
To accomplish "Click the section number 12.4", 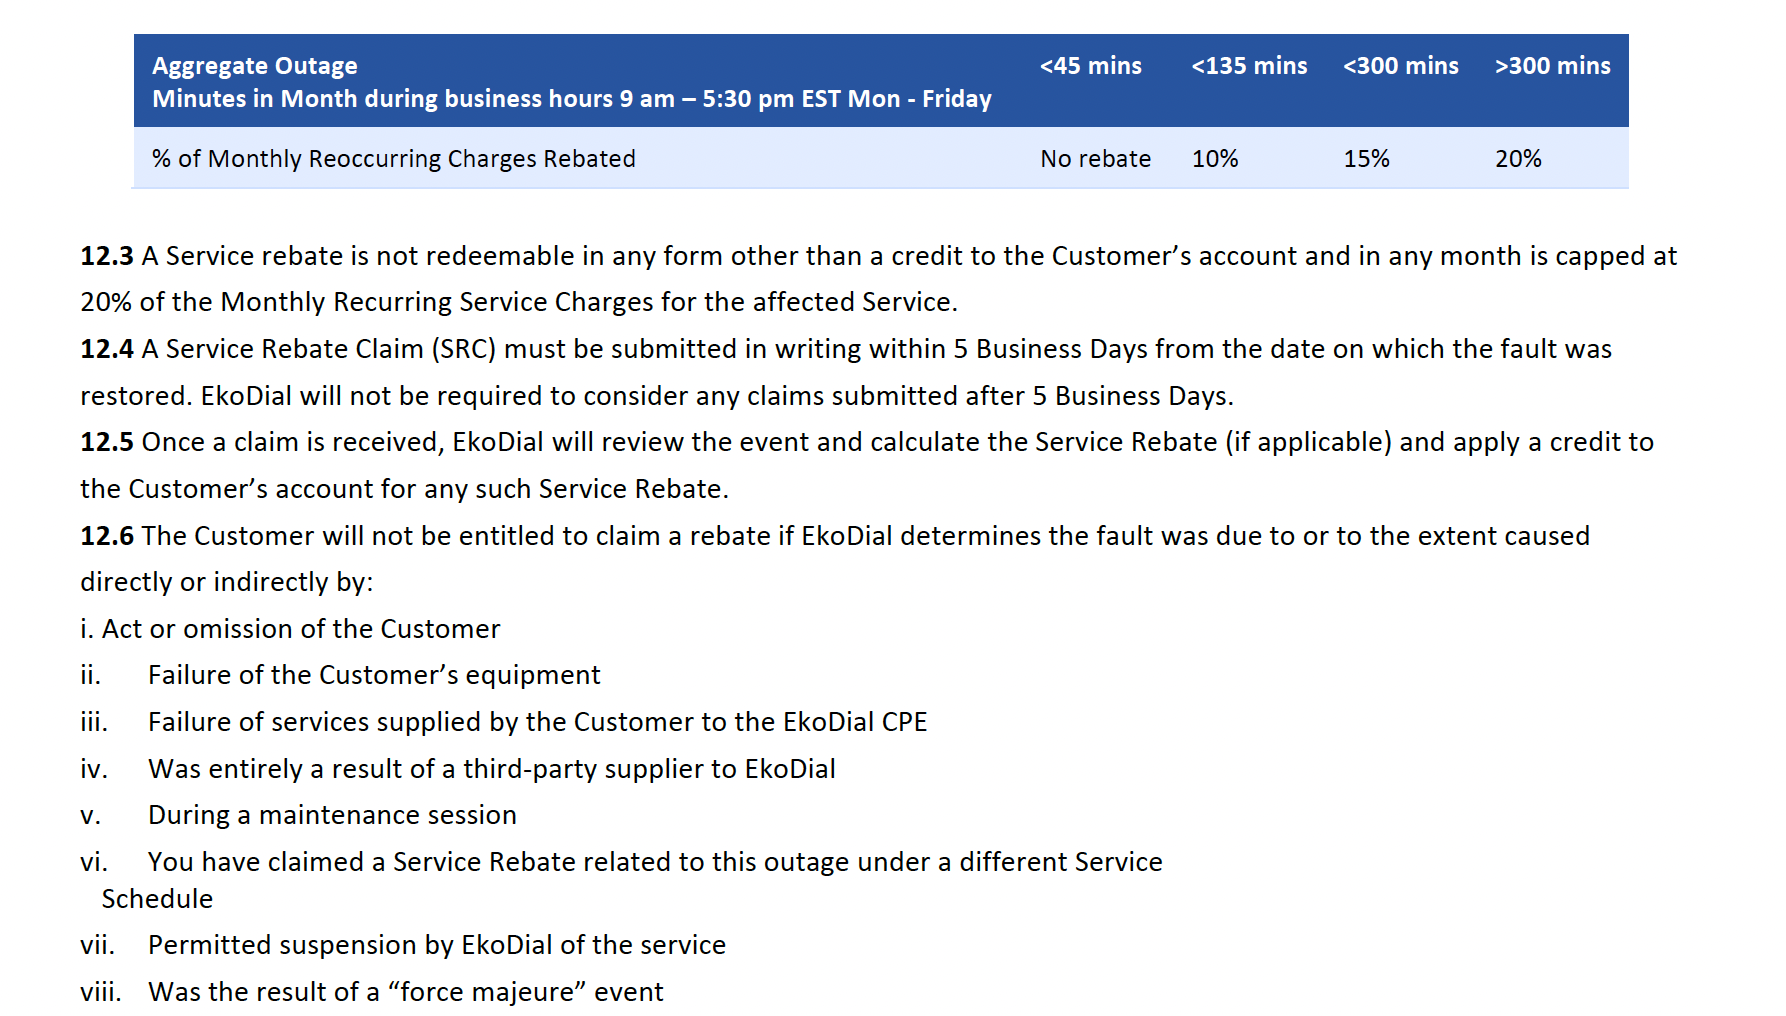I will pyautogui.click(x=106, y=349).
